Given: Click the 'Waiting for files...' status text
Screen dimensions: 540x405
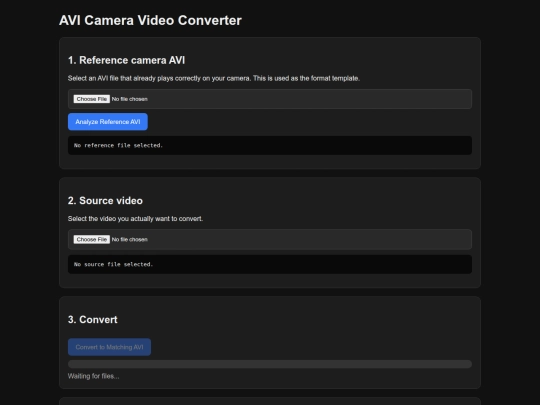Looking at the screenshot, I should coord(93,376).
